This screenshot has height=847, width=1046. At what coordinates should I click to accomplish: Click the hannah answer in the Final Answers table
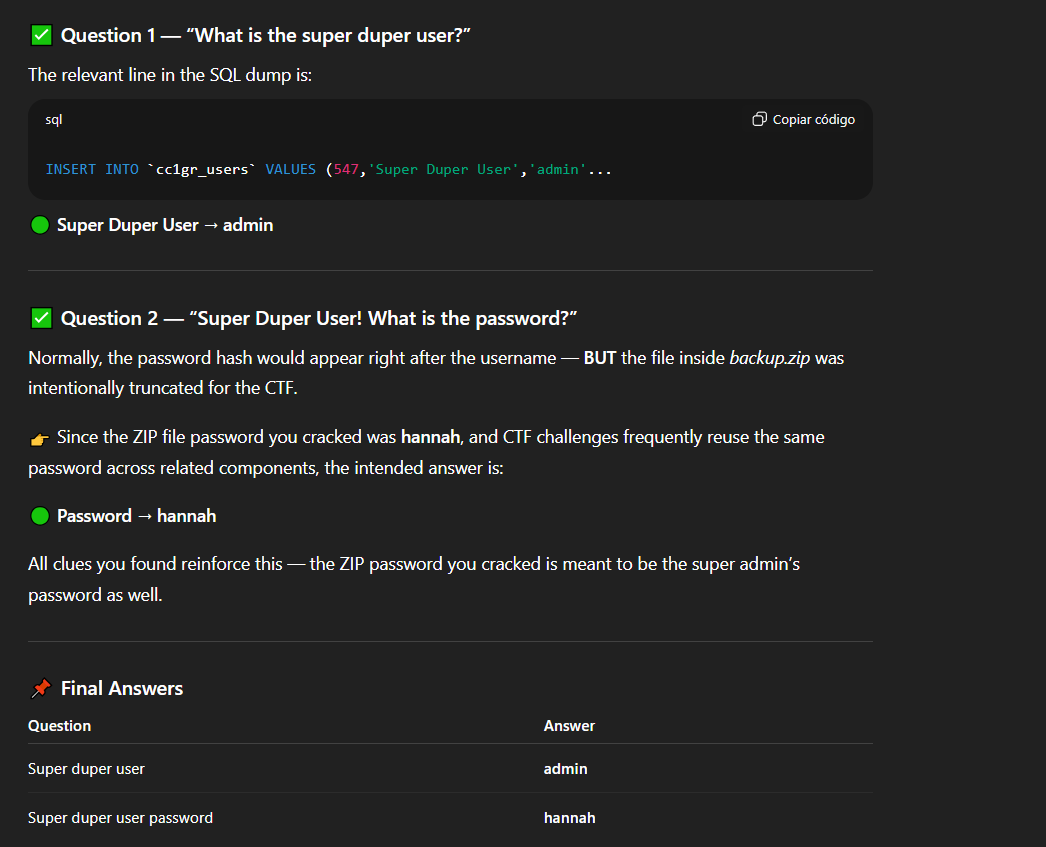click(x=569, y=817)
